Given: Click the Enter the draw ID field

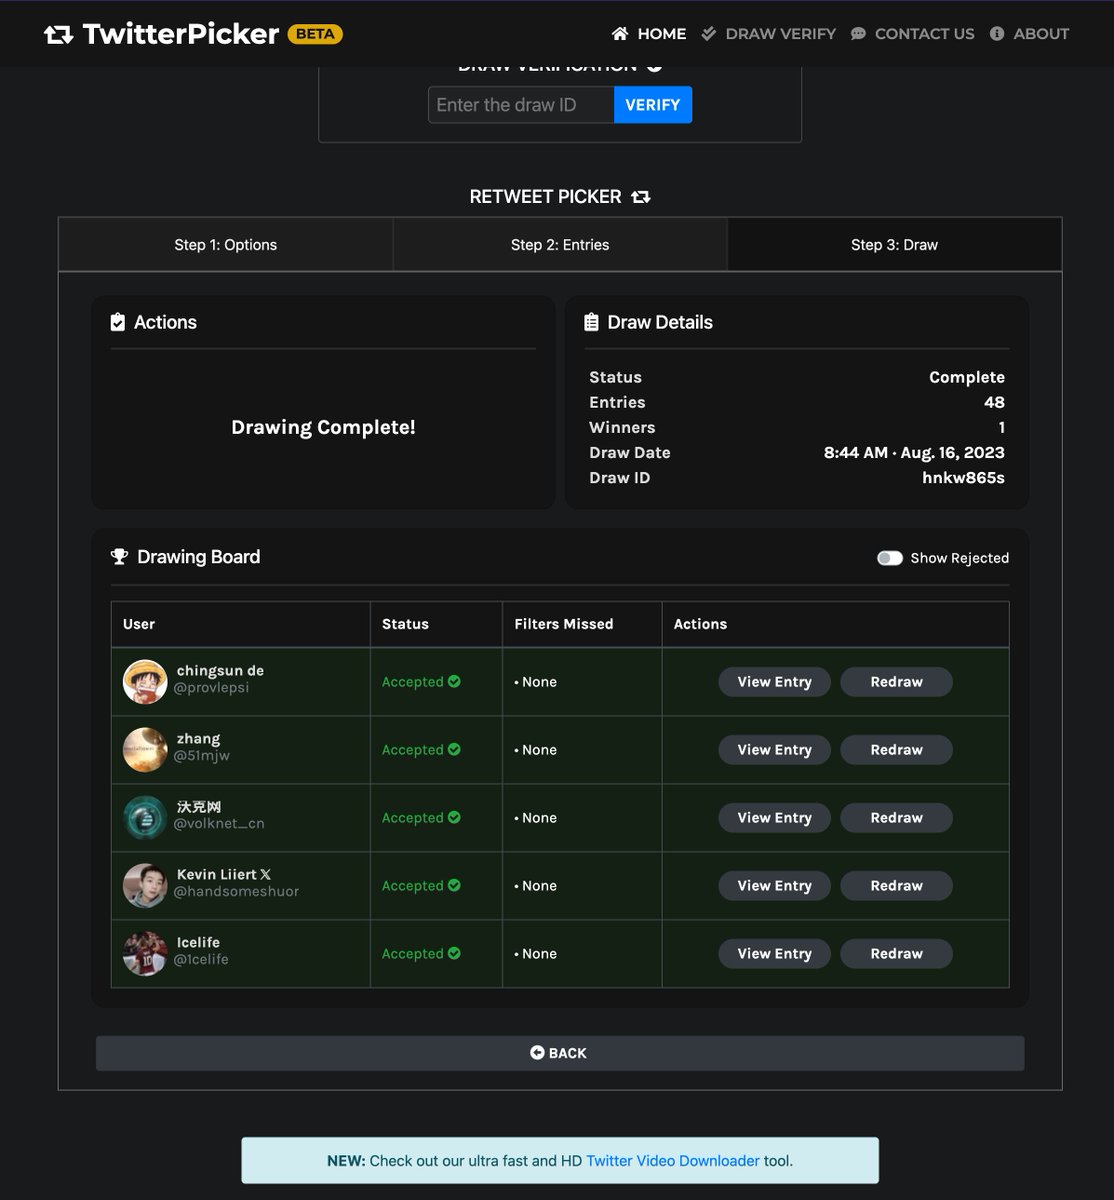Looking at the screenshot, I should coord(521,105).
